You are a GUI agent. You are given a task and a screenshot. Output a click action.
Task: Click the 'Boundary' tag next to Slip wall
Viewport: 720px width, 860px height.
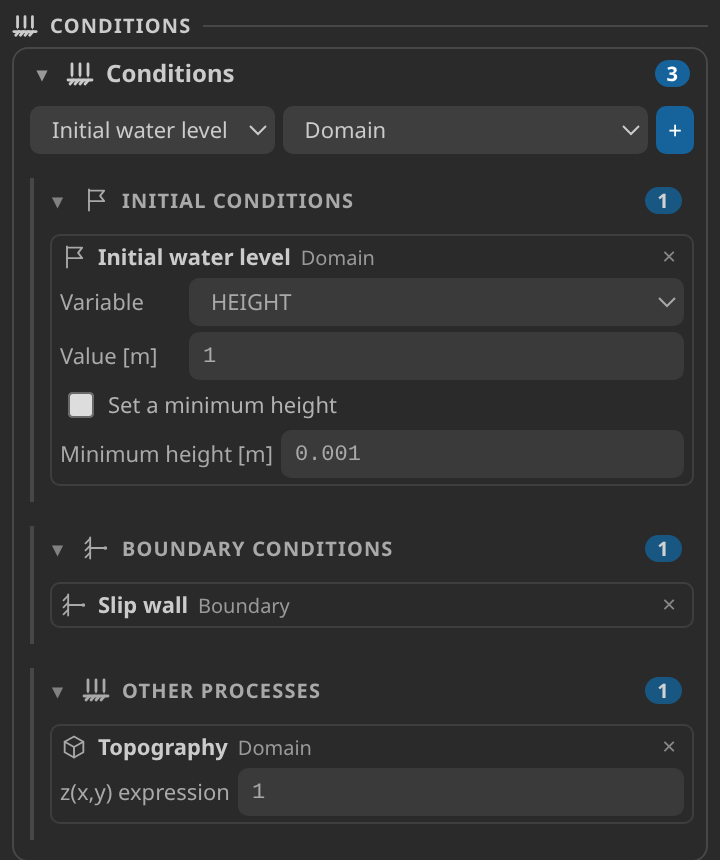point(244,606)
